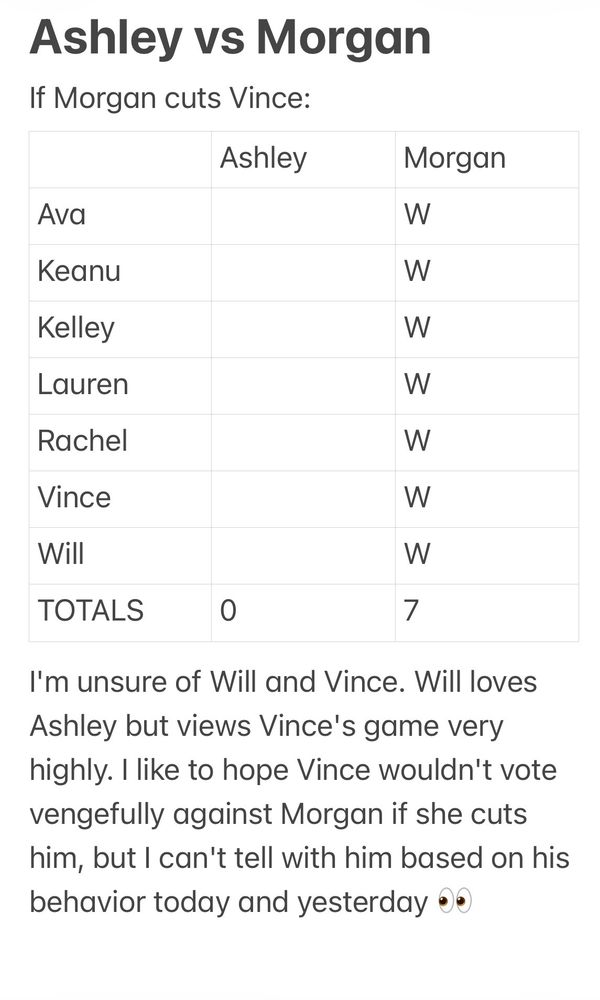The height and width of the screenshot is (1000, 600).
Task: Click the W in Ava's Morgan cell
Action: point(418,215)
